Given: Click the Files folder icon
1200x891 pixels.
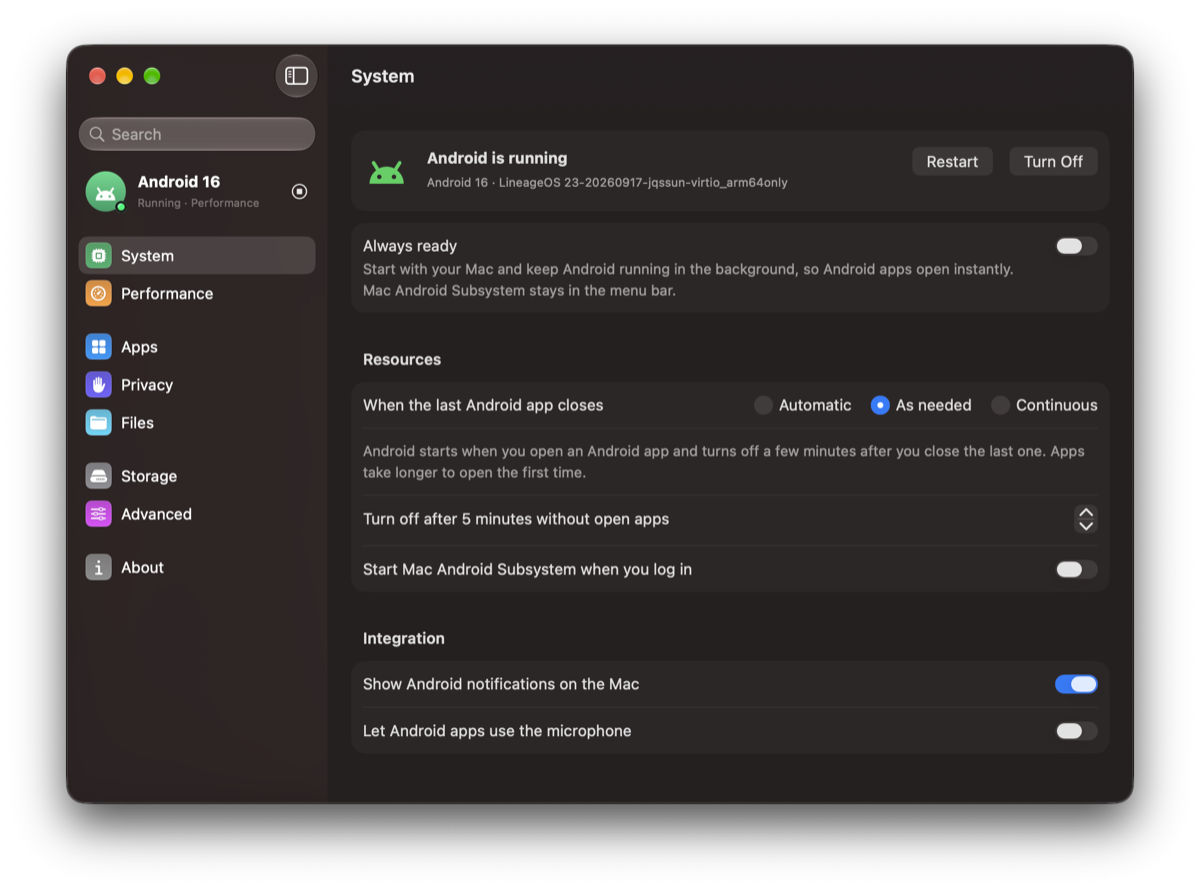Looking at the screenshot, I should (98, 423).
